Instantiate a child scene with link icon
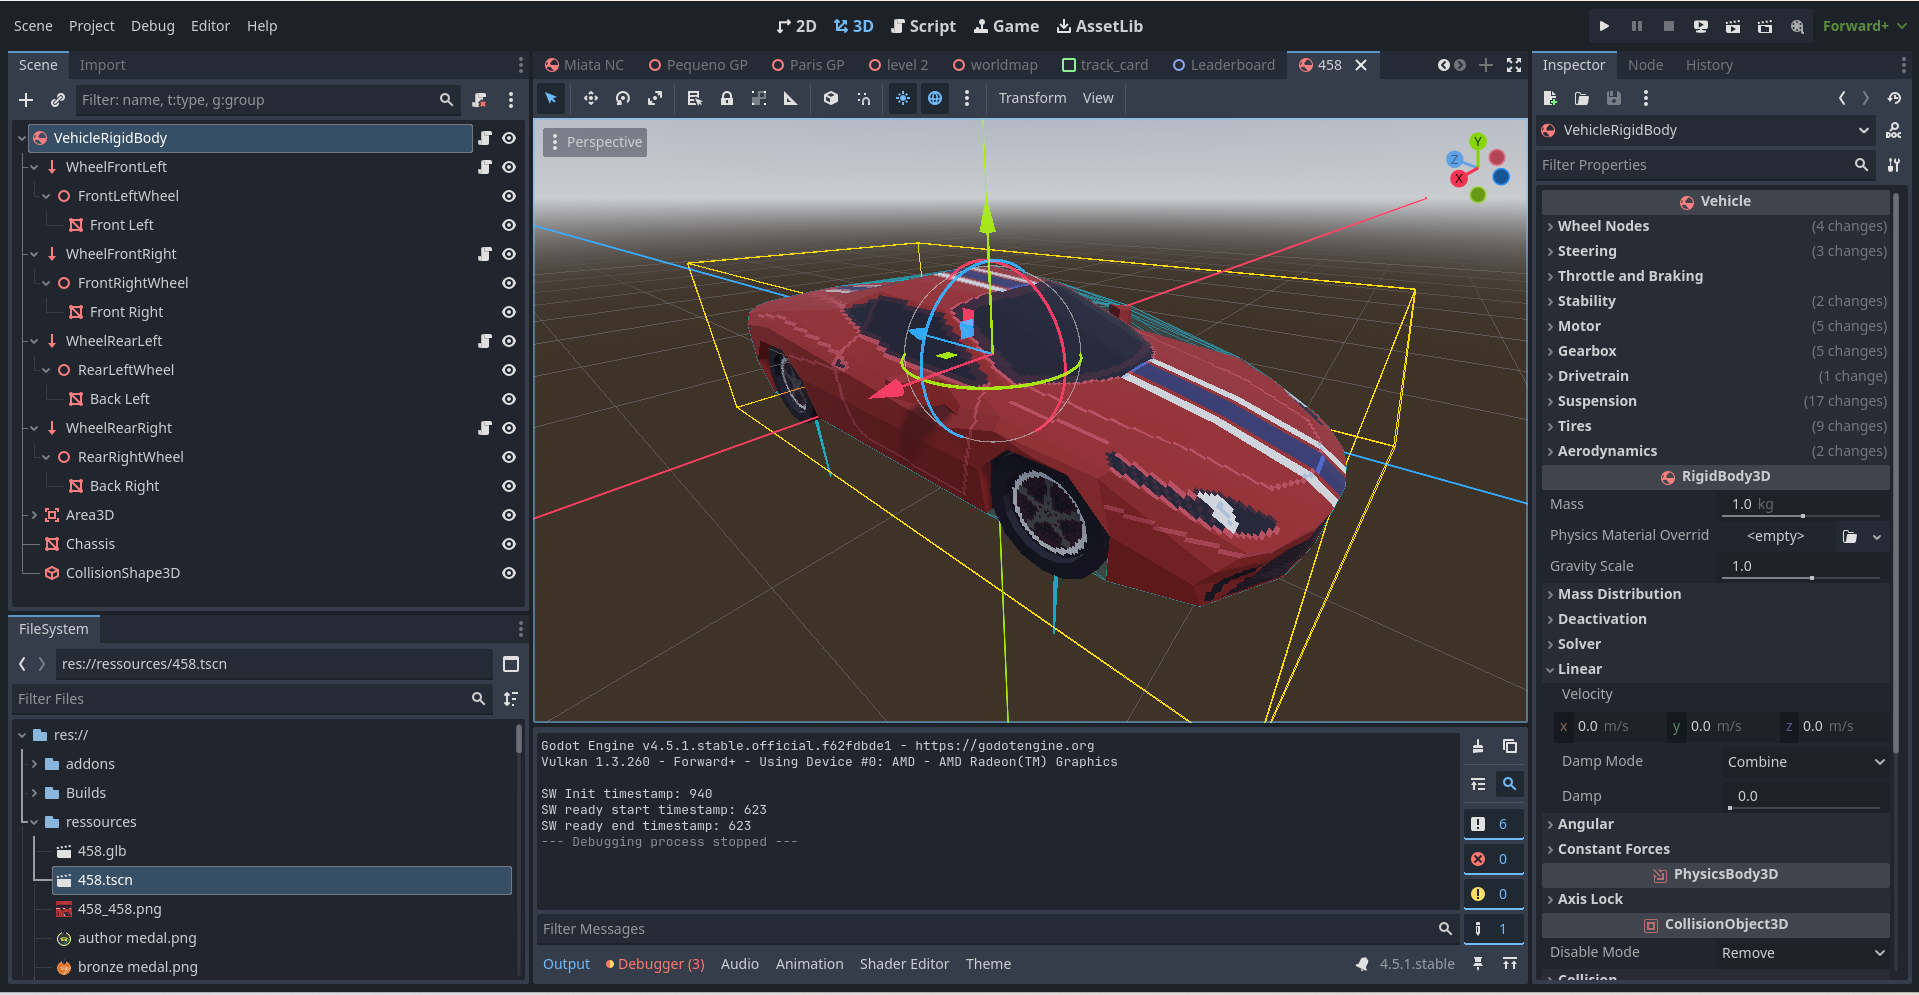 (x=58, y=100)
